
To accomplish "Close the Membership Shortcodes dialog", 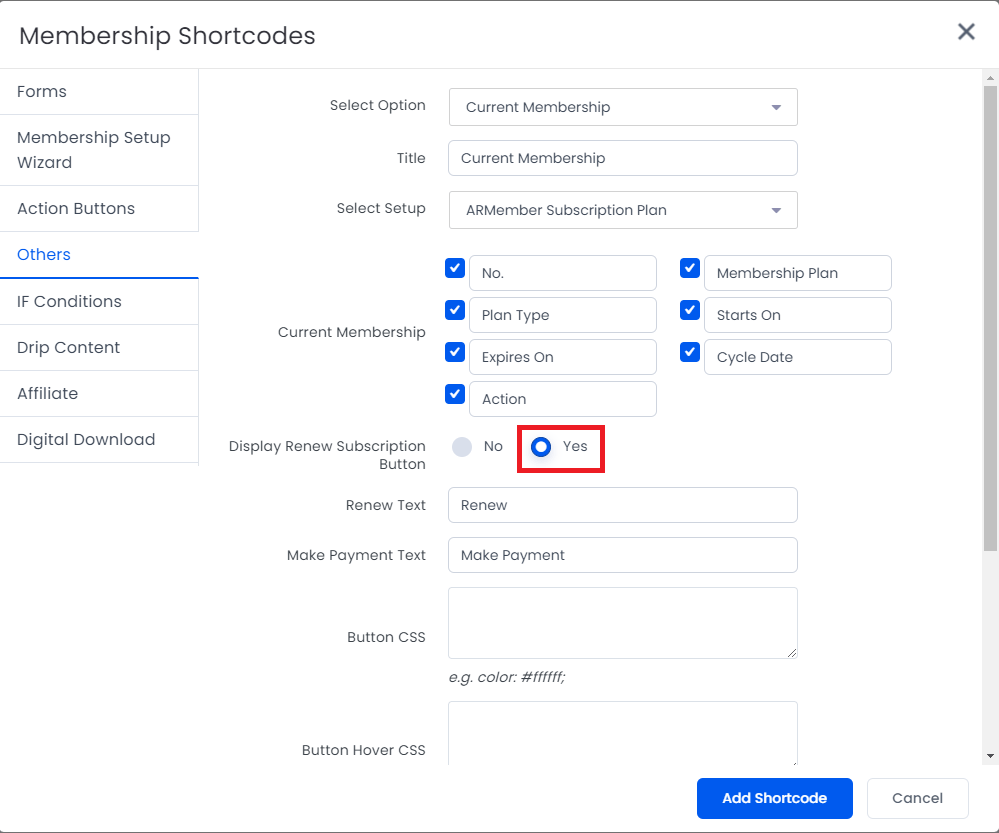I will click(x=966, y=31).
